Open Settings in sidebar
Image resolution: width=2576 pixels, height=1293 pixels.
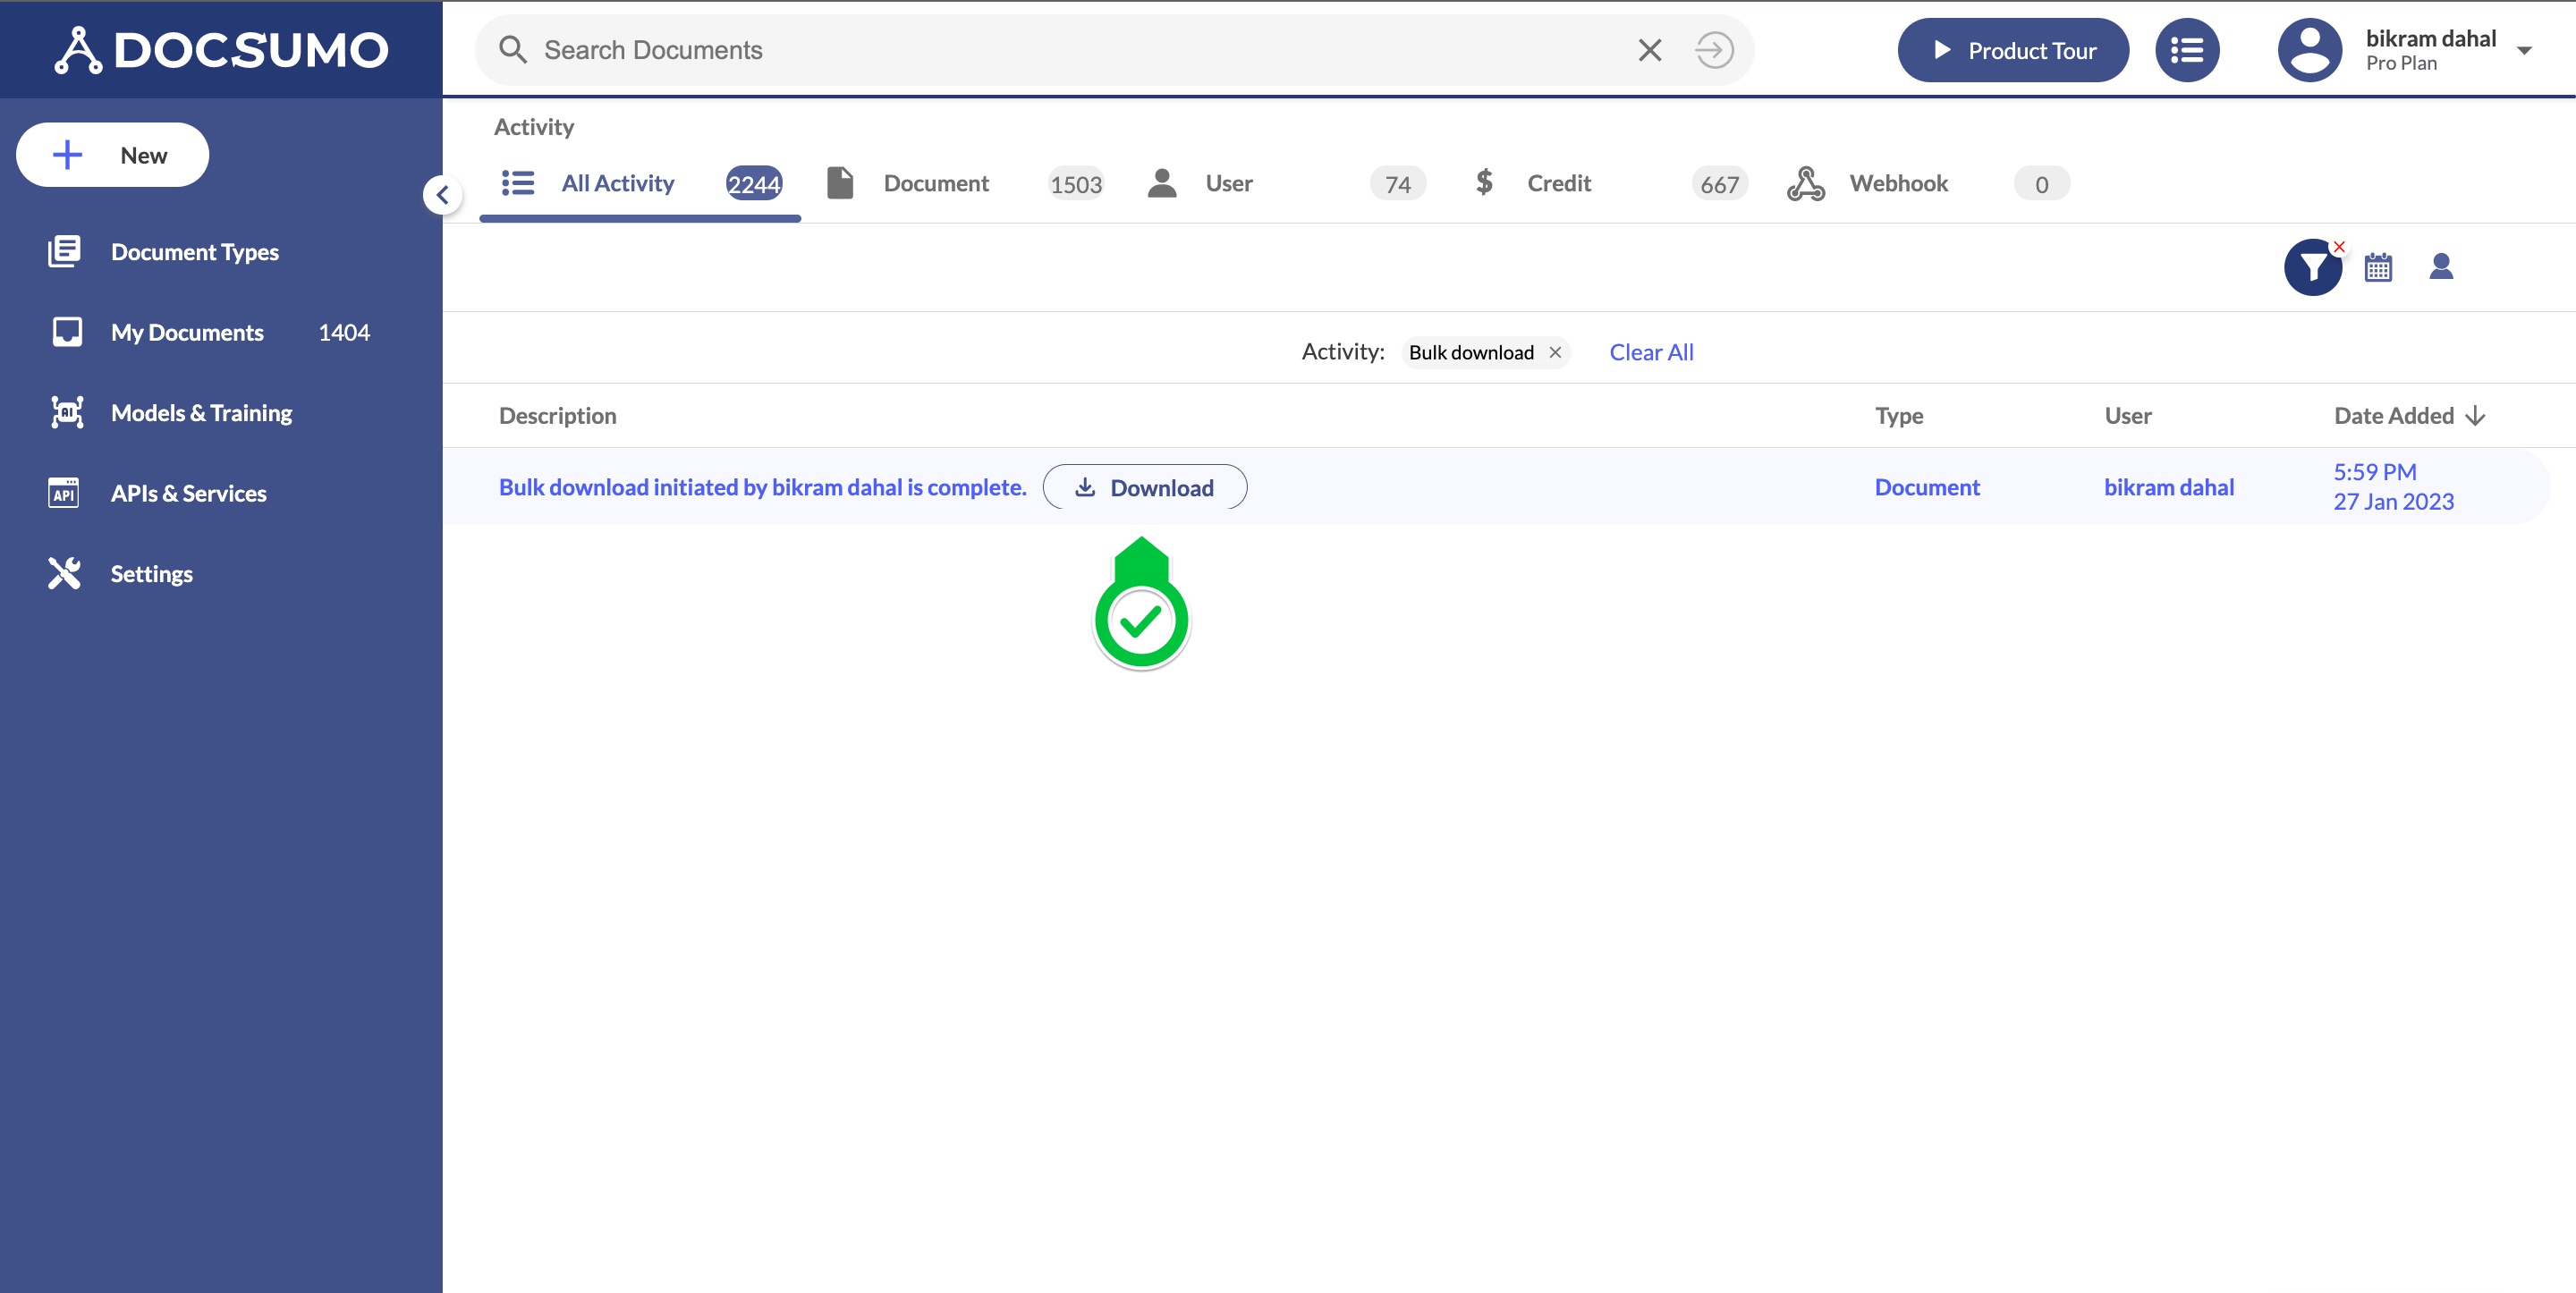point(151,574)
